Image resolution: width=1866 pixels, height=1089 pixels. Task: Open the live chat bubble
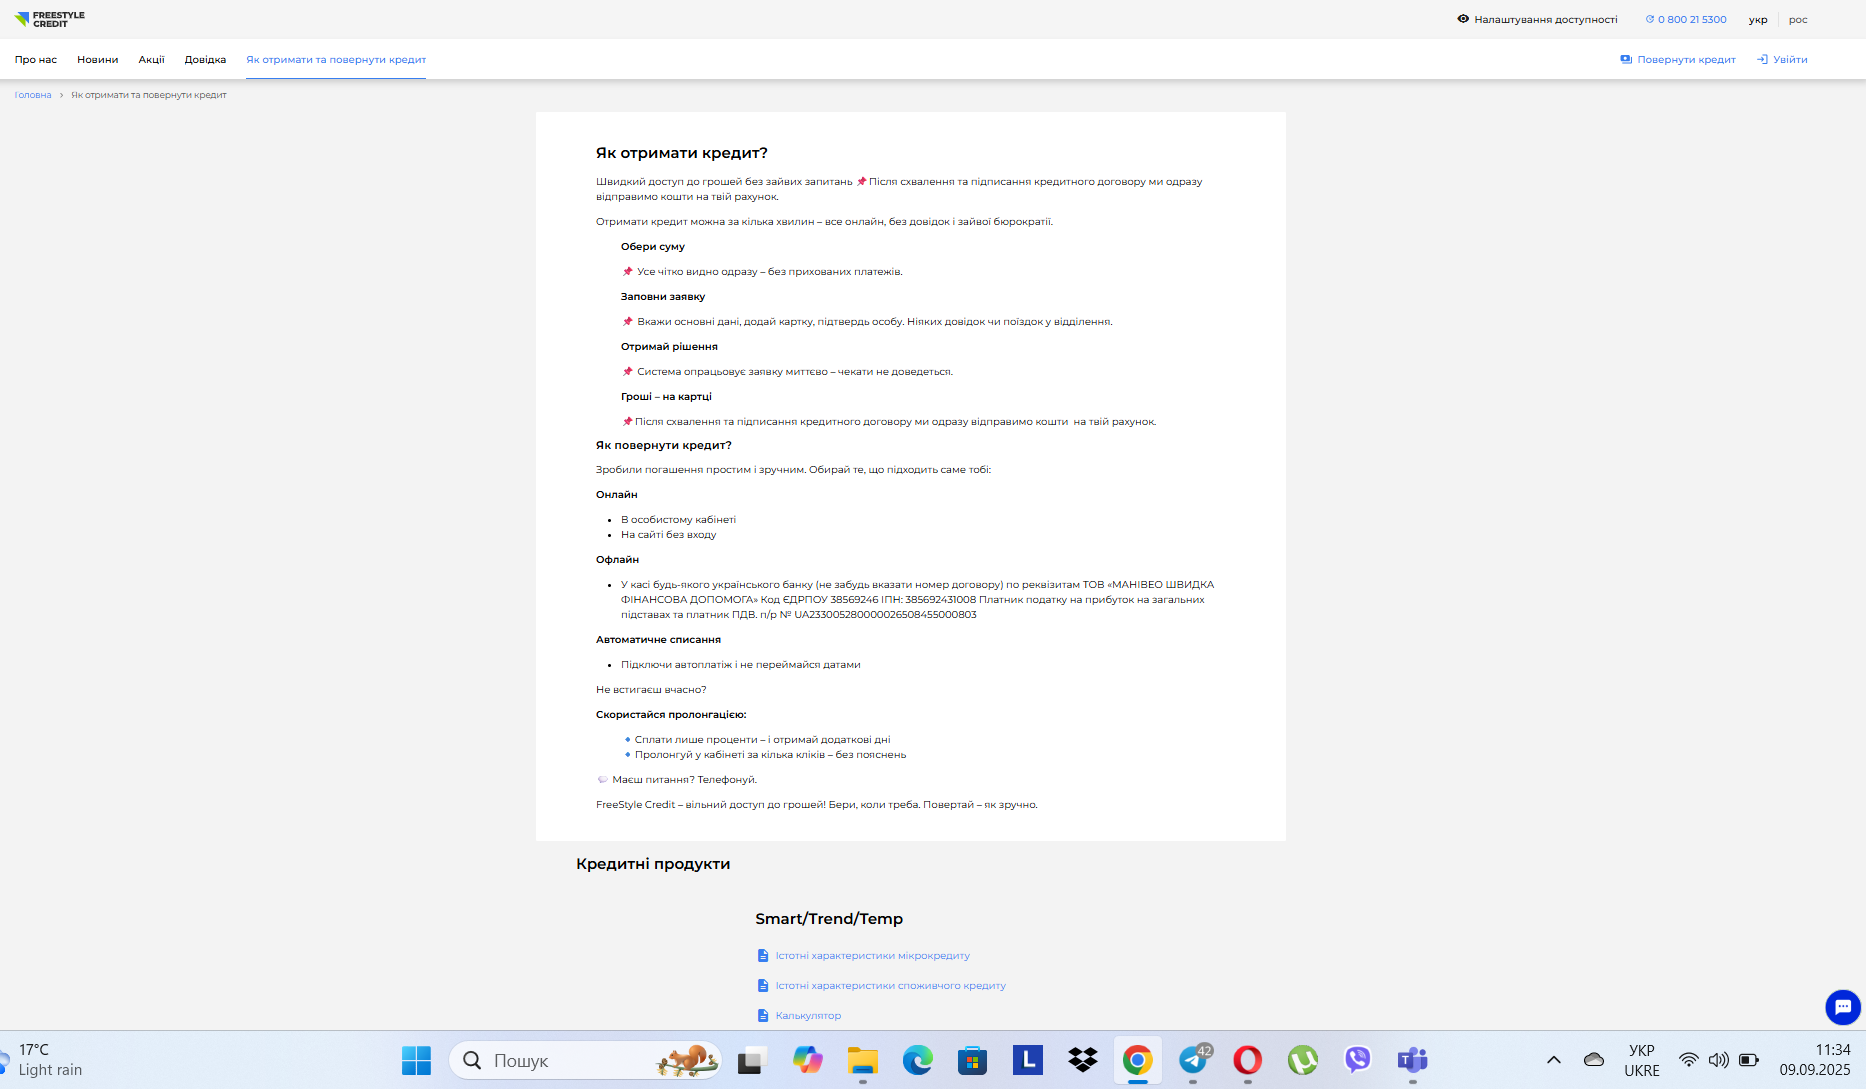point(1843,1007)
